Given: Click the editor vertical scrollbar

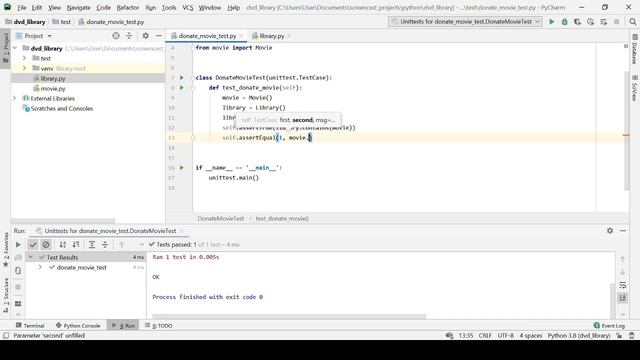Looking at the screenshot, I should pyautogui.click(x=626, y=131).
